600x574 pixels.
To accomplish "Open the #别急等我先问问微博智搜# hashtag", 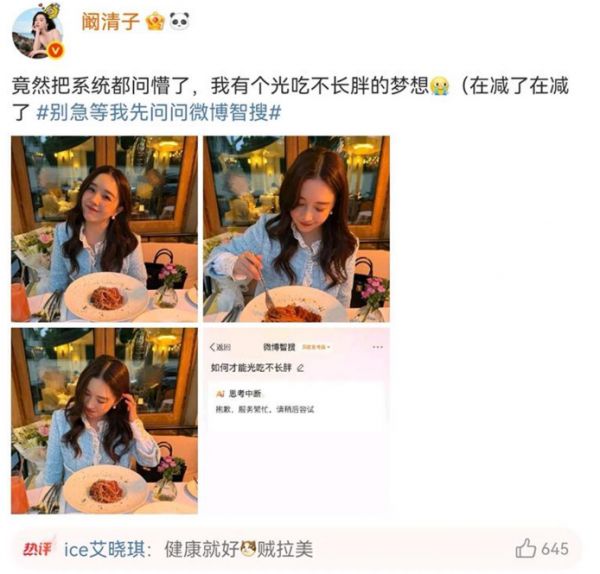I will [x=158, y=113].
